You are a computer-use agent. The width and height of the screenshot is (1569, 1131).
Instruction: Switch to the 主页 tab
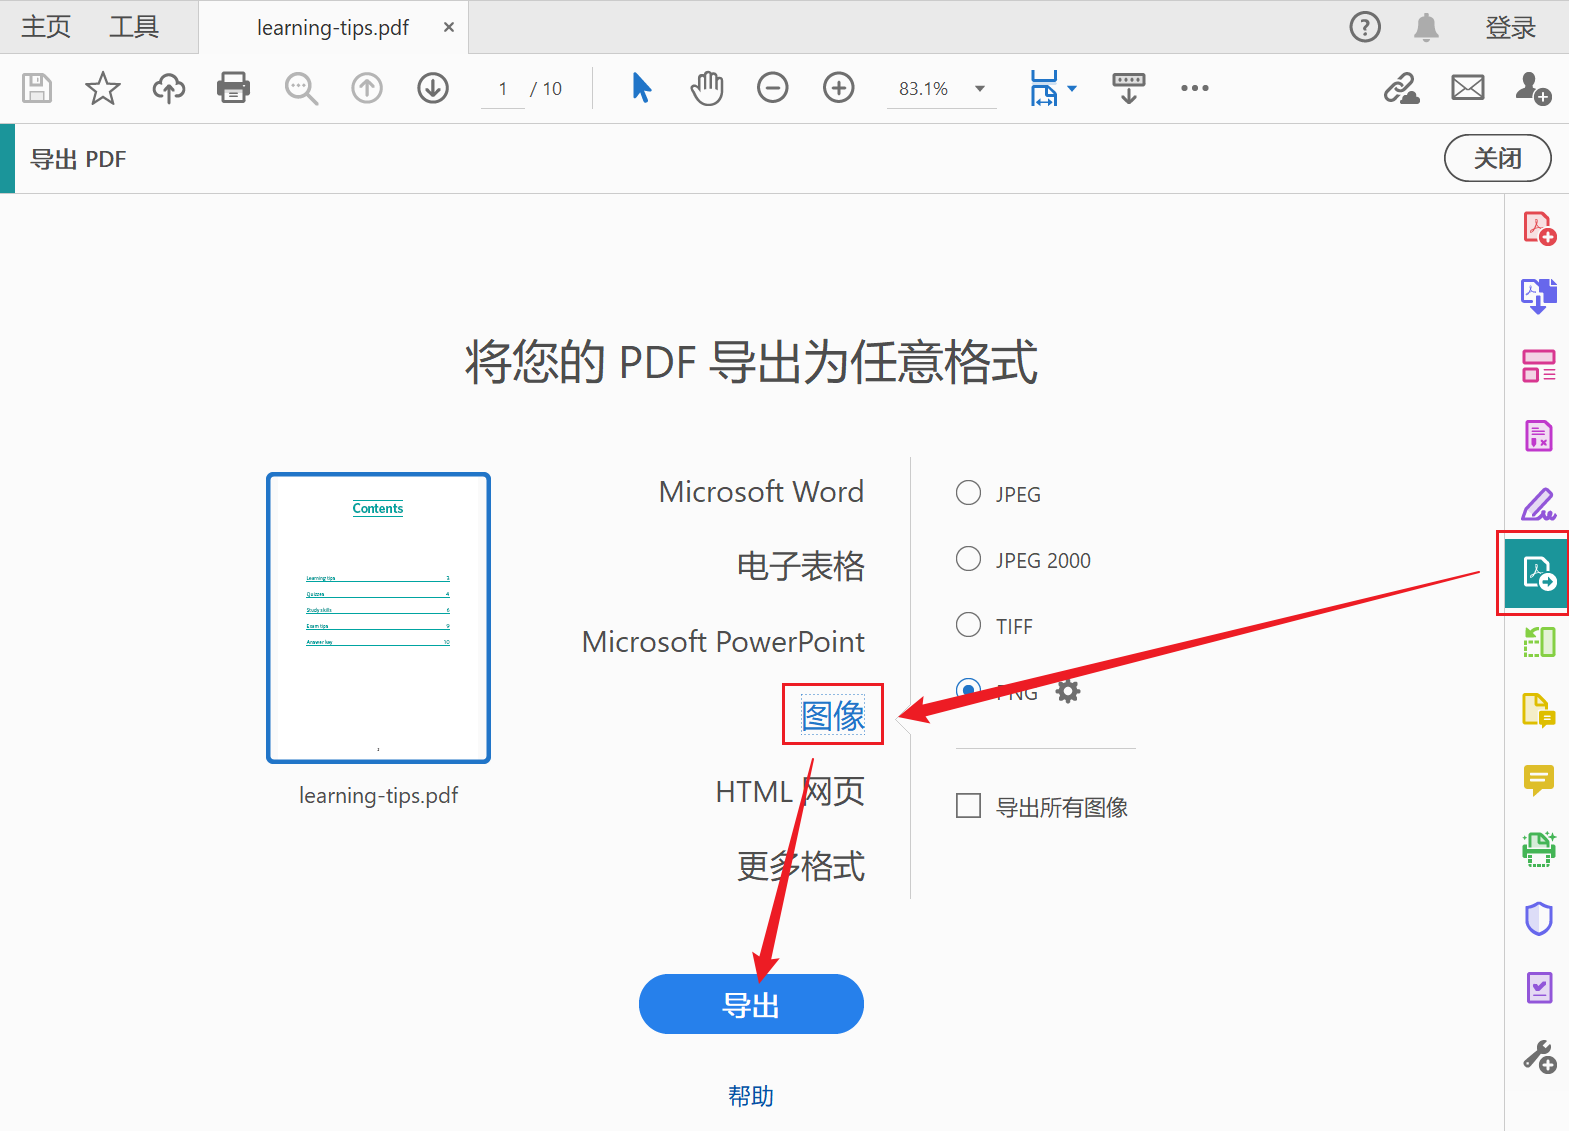point(46,27)
